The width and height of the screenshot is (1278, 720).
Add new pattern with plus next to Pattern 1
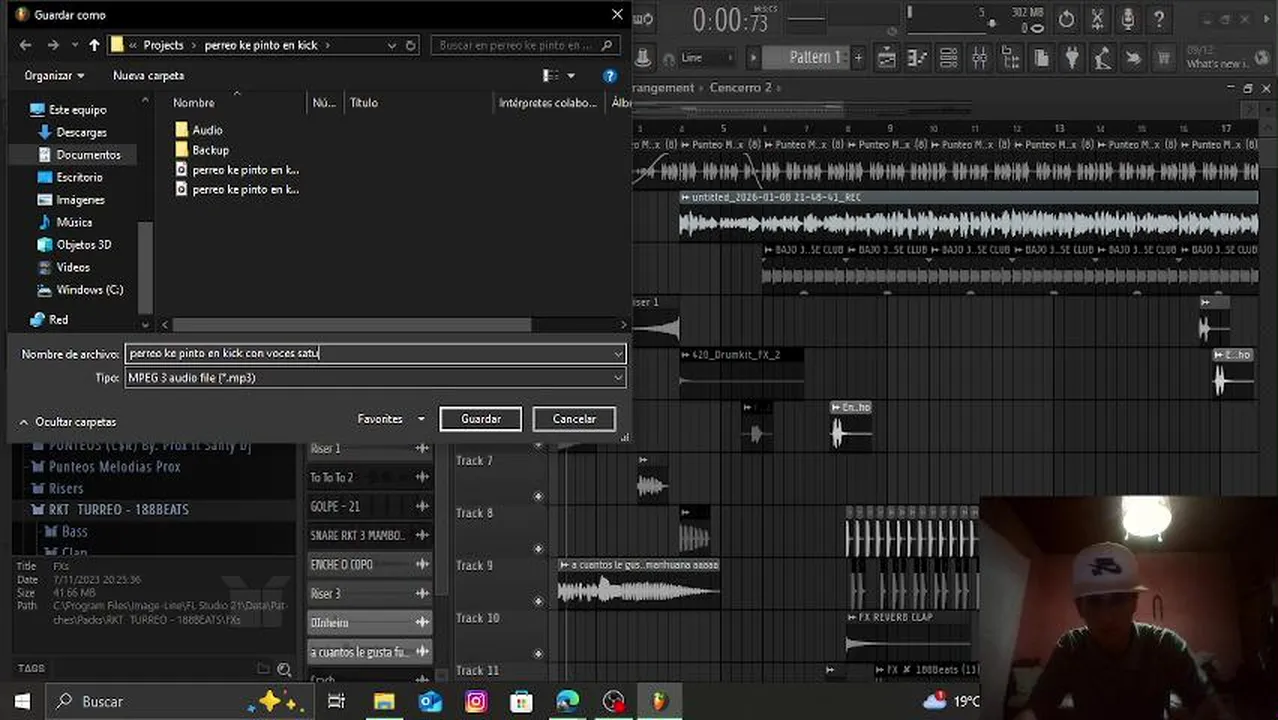(x=857, y=58)
